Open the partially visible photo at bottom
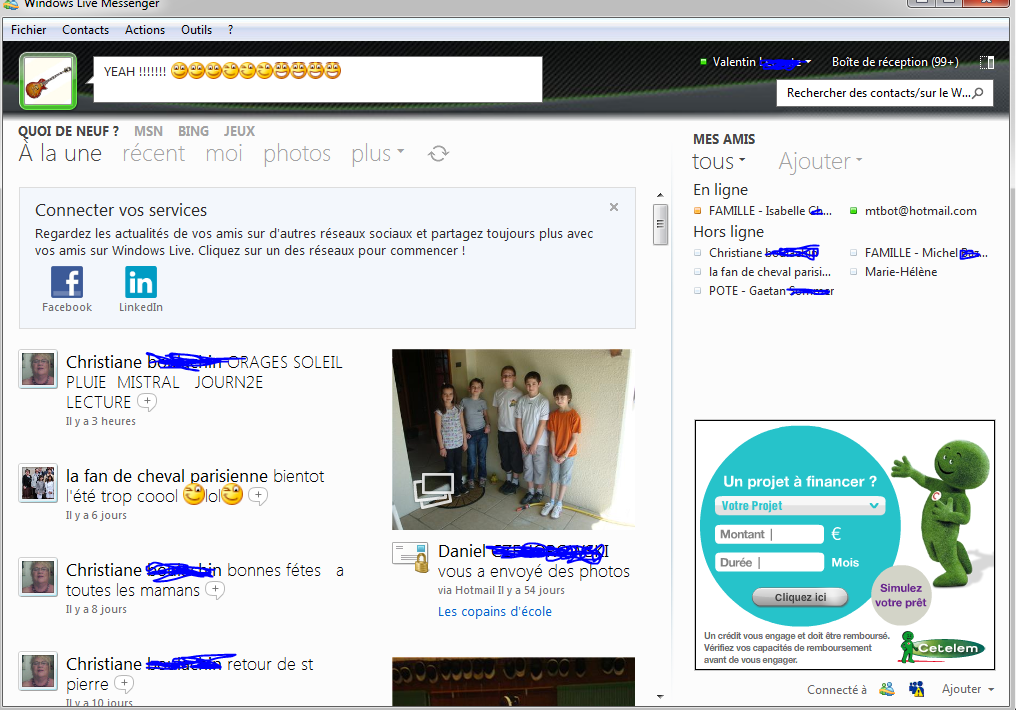The width and height of the screenshot is (1016, 710). pos(513,681)
